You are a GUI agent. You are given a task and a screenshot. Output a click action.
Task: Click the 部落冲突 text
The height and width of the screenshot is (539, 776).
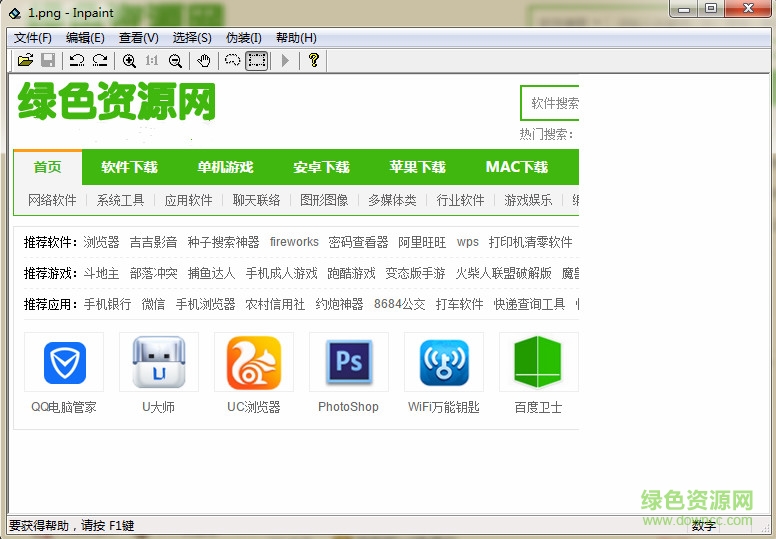click(x=153, y=273)
